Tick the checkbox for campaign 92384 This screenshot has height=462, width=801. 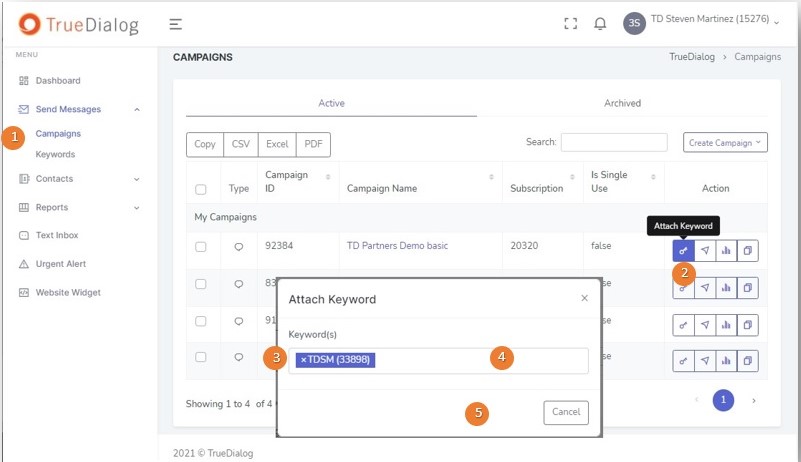(x=201, y=246)
